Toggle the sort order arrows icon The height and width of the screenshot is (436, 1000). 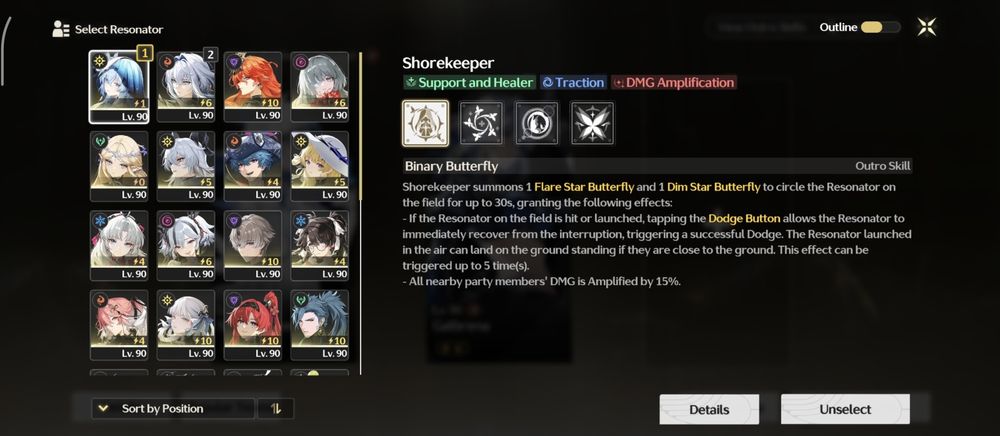276,409
